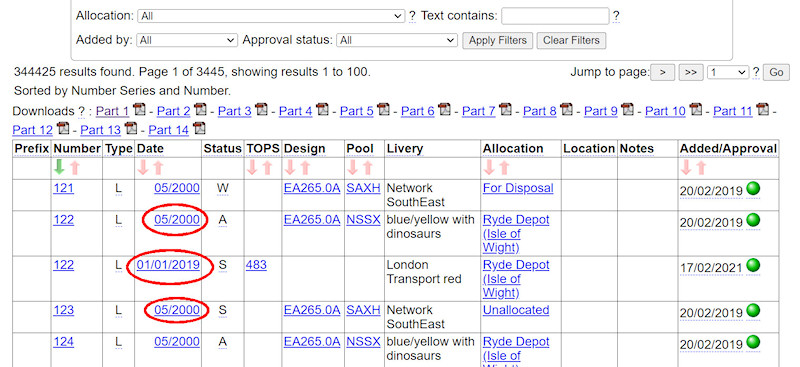
Task: Click green approval dot dated 17/02/2021
Action: pyautogui.click(x=753, y=265)
